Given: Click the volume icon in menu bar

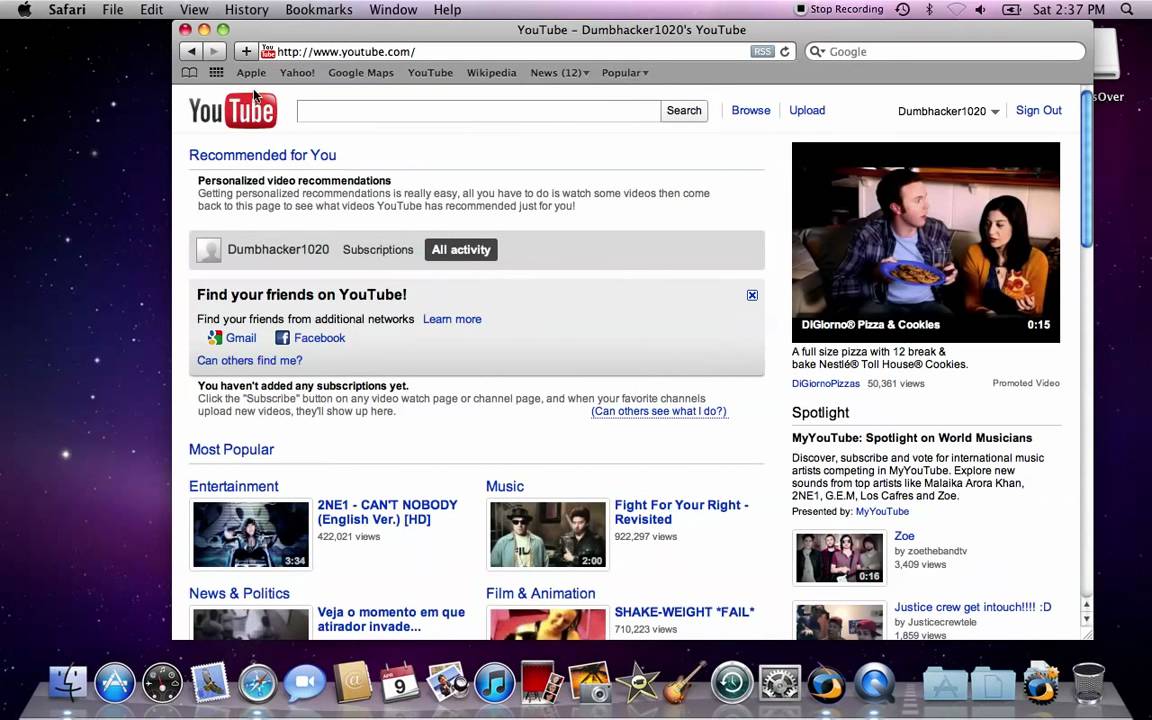Looking at the screenshot, I should pos(981,10).
